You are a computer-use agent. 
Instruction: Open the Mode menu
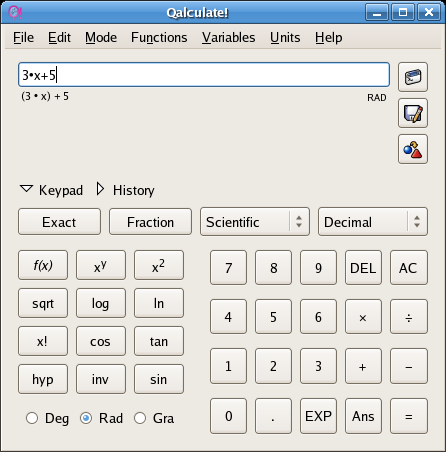coord(101,37)
